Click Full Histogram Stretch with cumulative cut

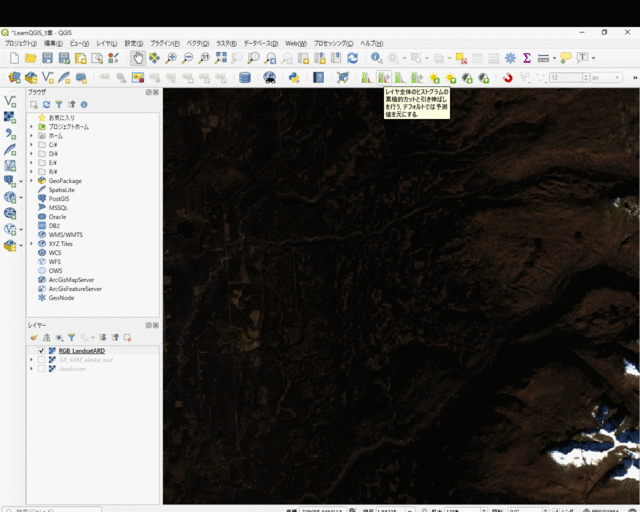tap(384, 77)
